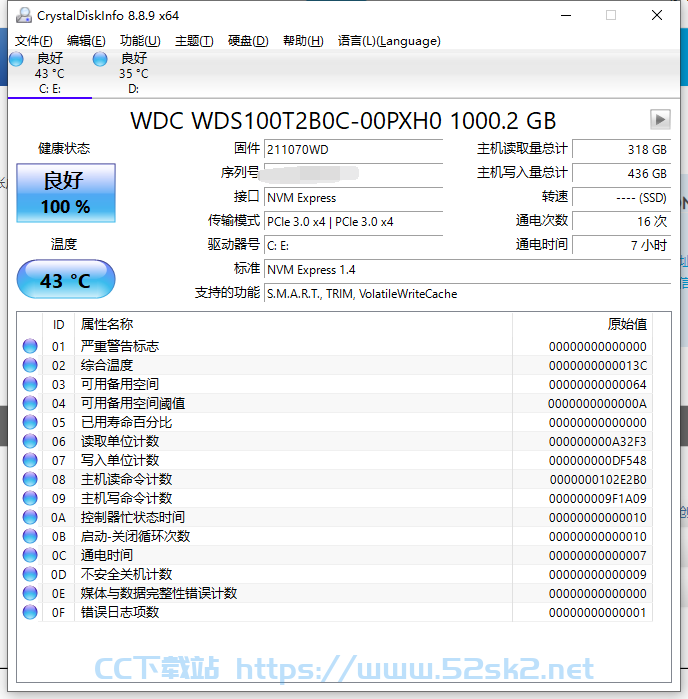This screenshot has height=699, width=688.
Task: Select the C: E: disk tab at 43 °C
Action: (49, 73)
